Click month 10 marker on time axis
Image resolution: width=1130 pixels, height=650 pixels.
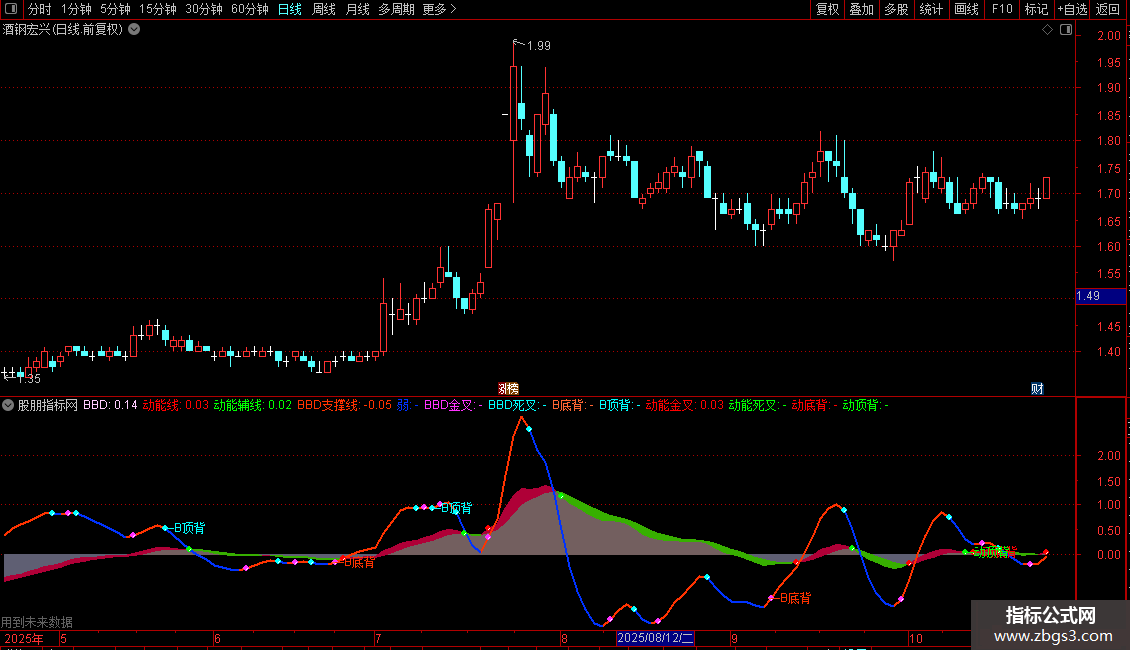915,638
